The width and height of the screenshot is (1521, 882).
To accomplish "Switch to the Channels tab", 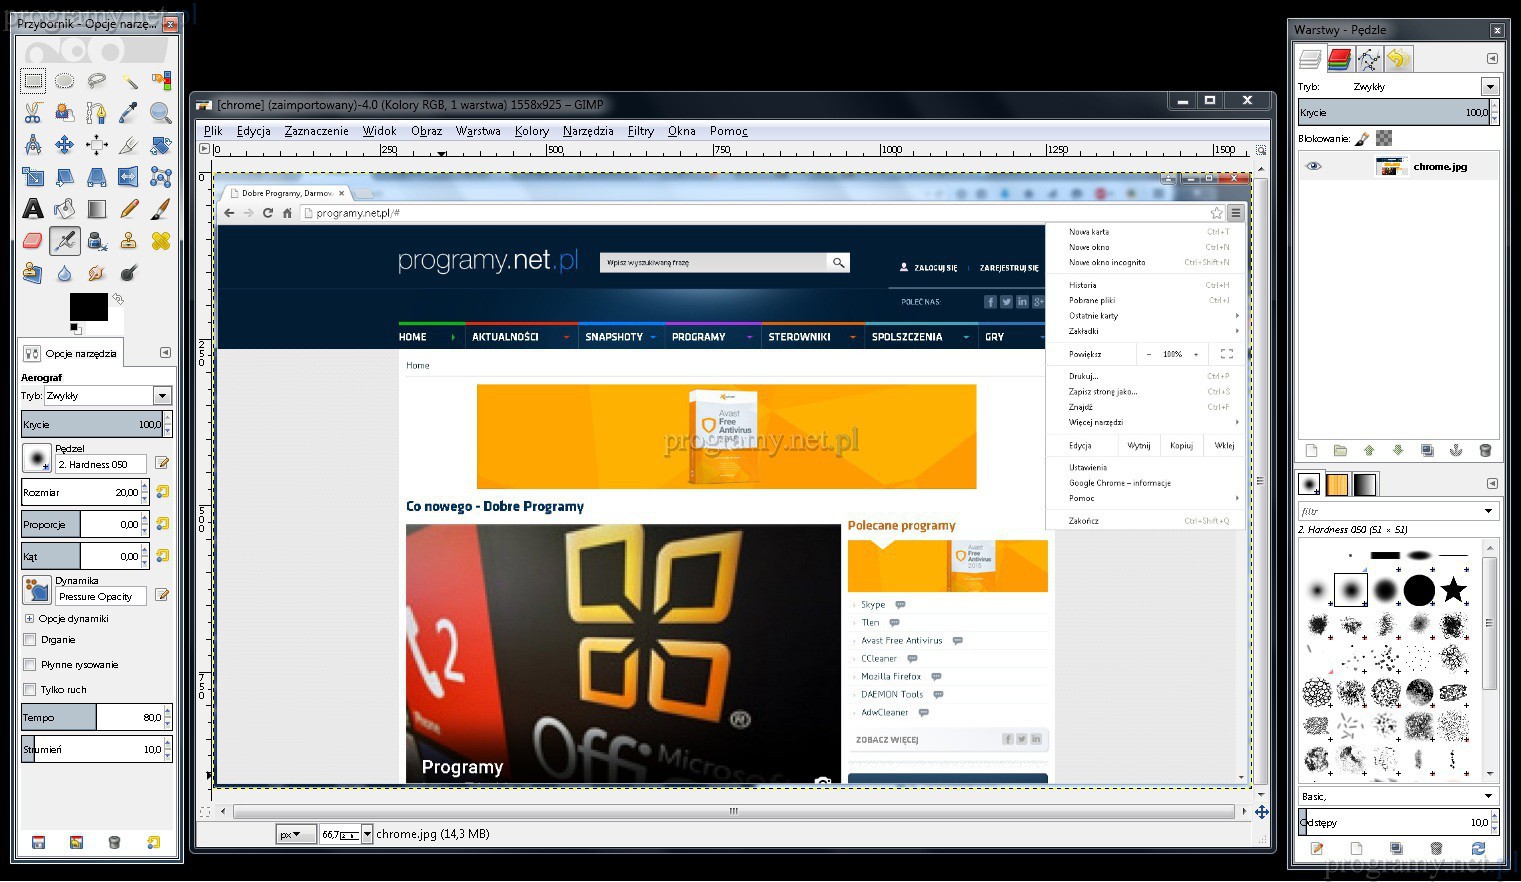I will coord(1339,60).
